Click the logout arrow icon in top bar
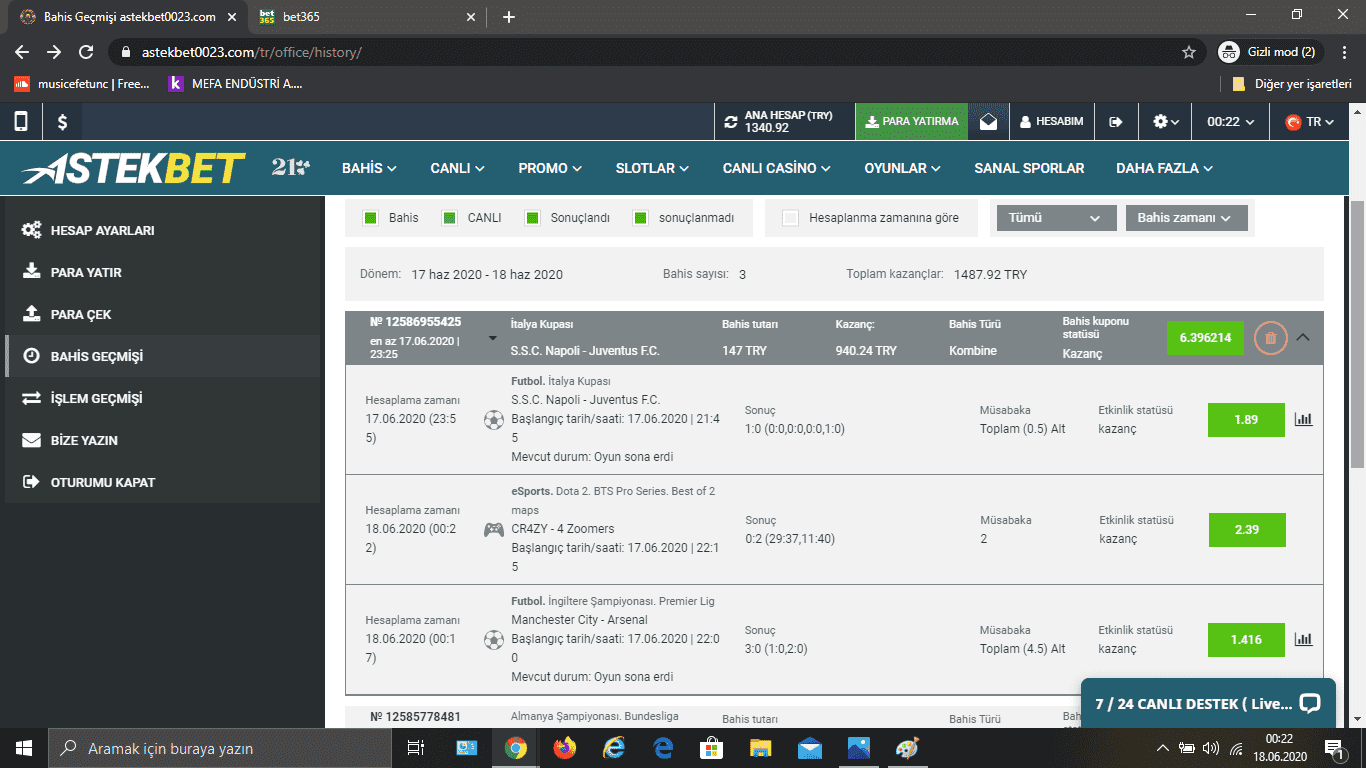This screenshot has height=768, width=1366. (1116, 122)
